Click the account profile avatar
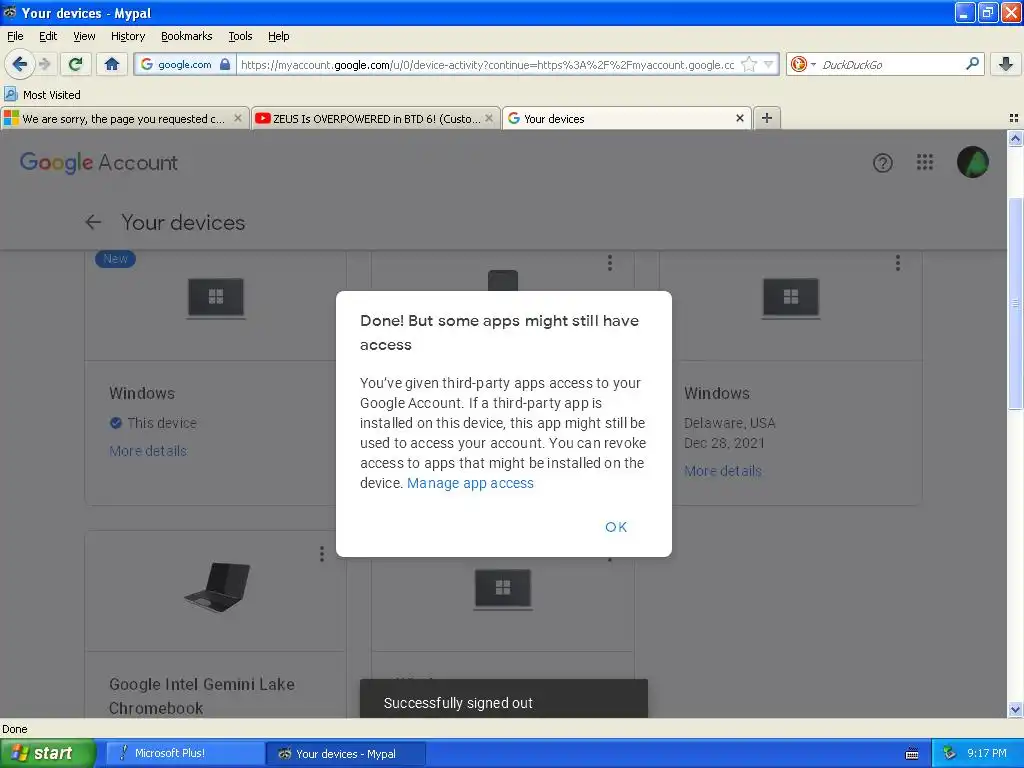 pos(972,162)
